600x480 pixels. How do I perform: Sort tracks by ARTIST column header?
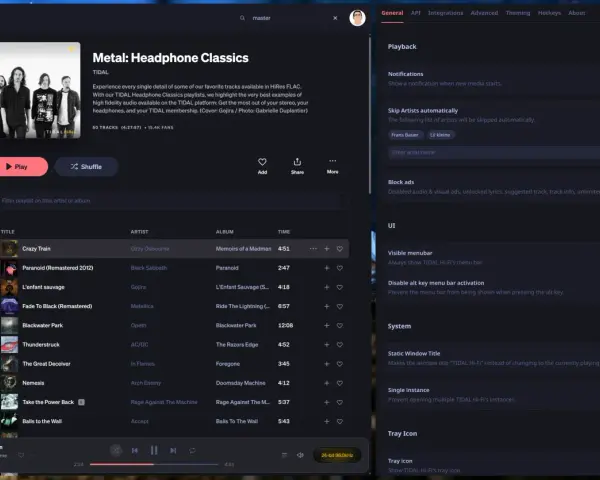139,232
